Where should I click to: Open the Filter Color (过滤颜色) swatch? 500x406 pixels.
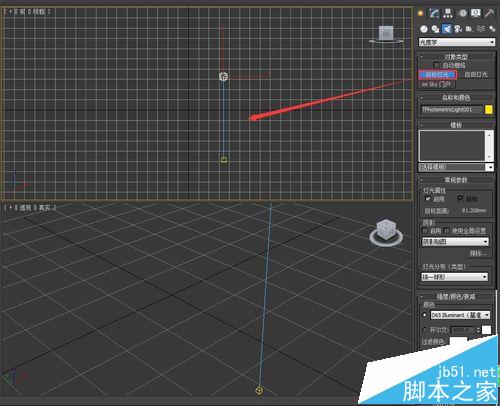(458, 342)
